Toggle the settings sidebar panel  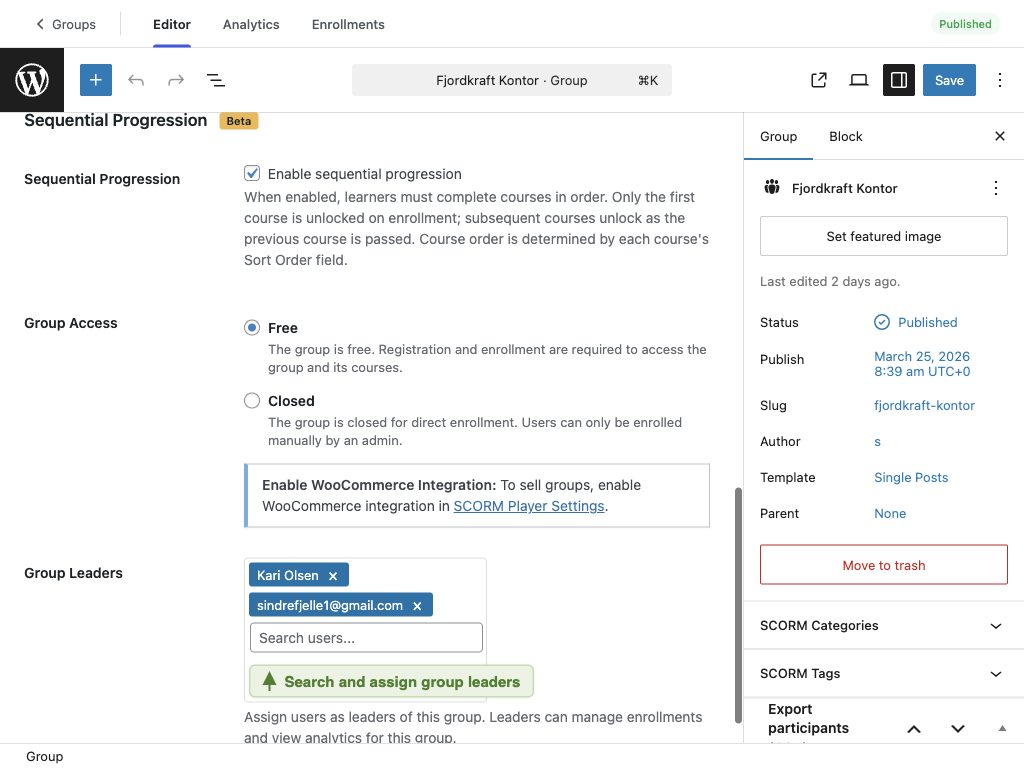[x=898, y=79]
